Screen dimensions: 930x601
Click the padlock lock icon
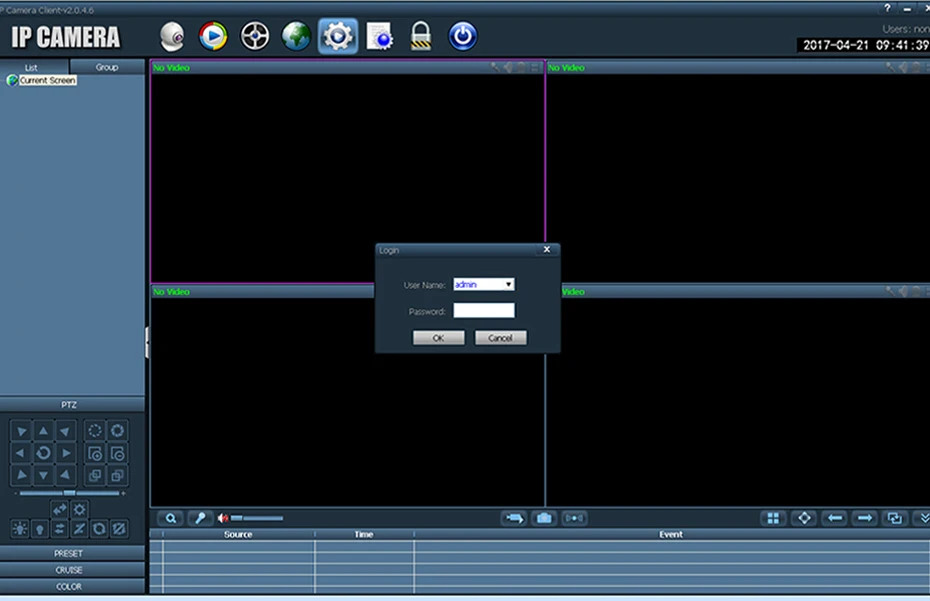(421, 36)
